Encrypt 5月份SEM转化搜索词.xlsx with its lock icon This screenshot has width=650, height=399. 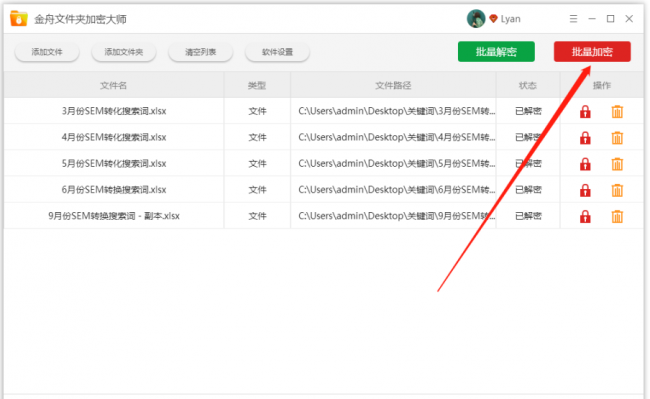585,164
